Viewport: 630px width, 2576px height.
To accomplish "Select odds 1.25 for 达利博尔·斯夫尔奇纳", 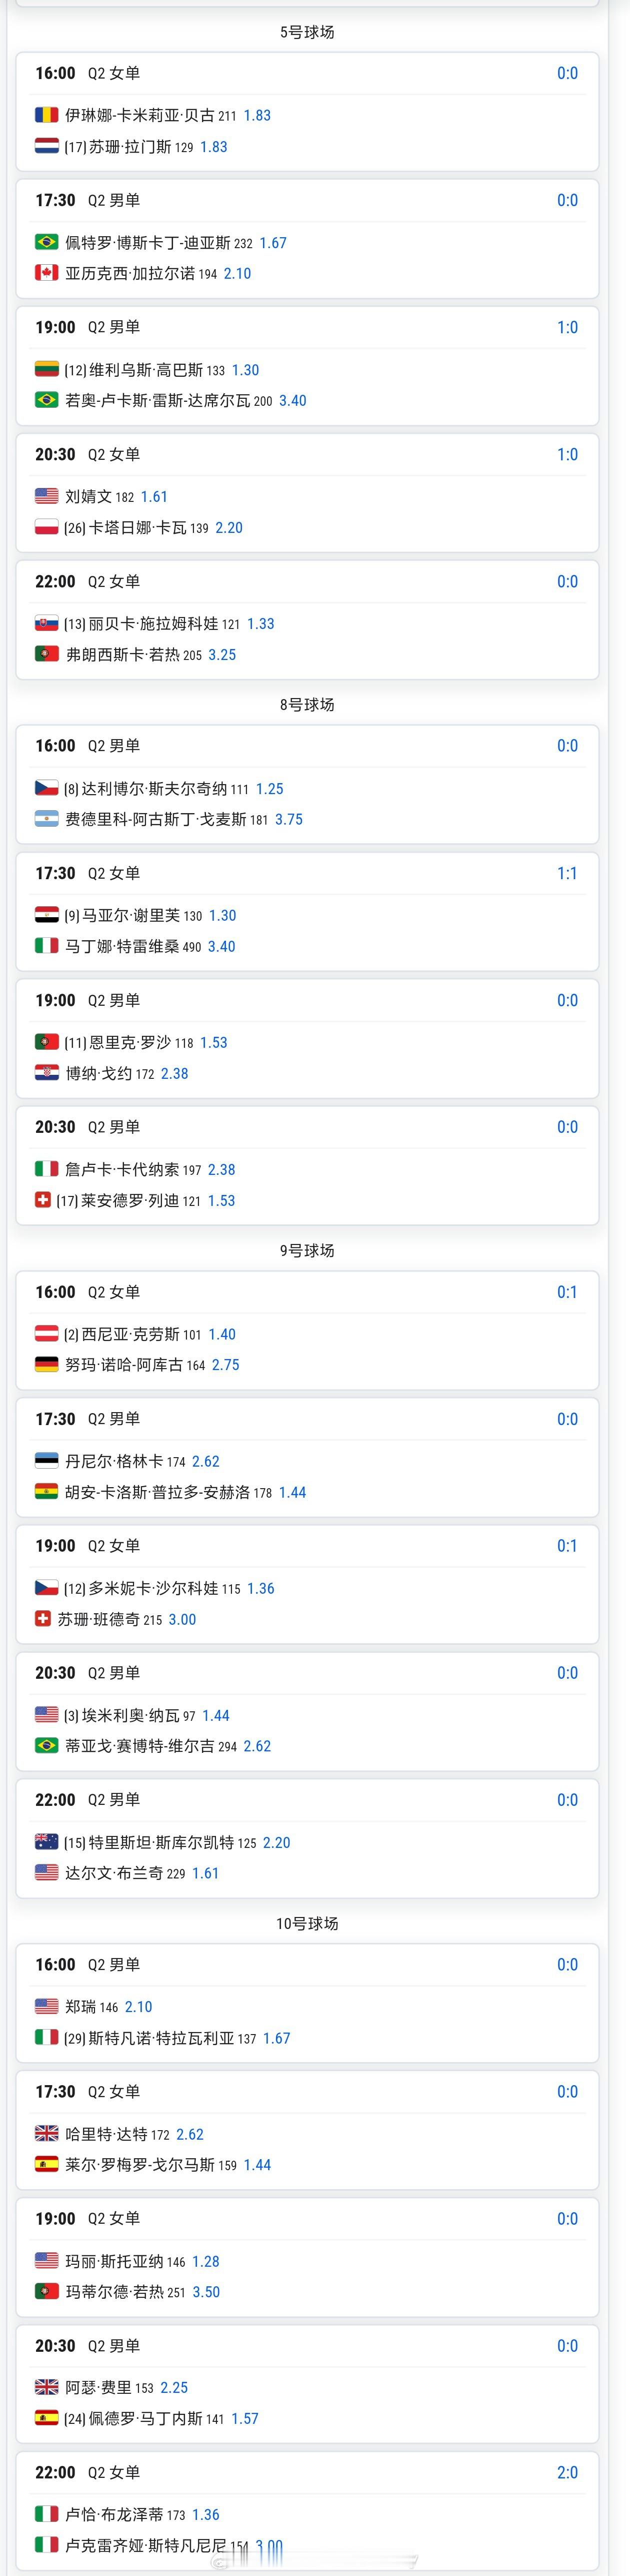I will click(x=270, y=788).
